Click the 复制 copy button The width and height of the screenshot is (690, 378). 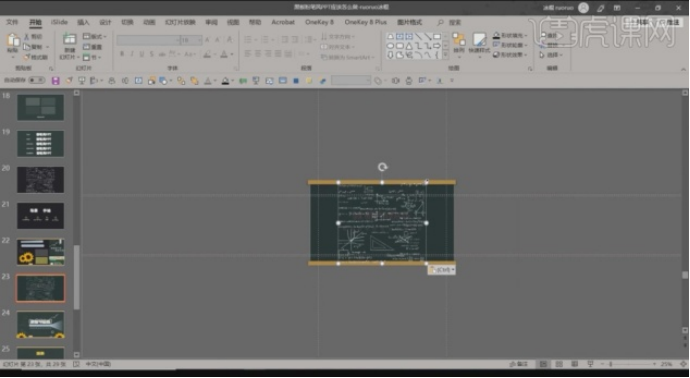pyautogui.click(x=34, y=47)
